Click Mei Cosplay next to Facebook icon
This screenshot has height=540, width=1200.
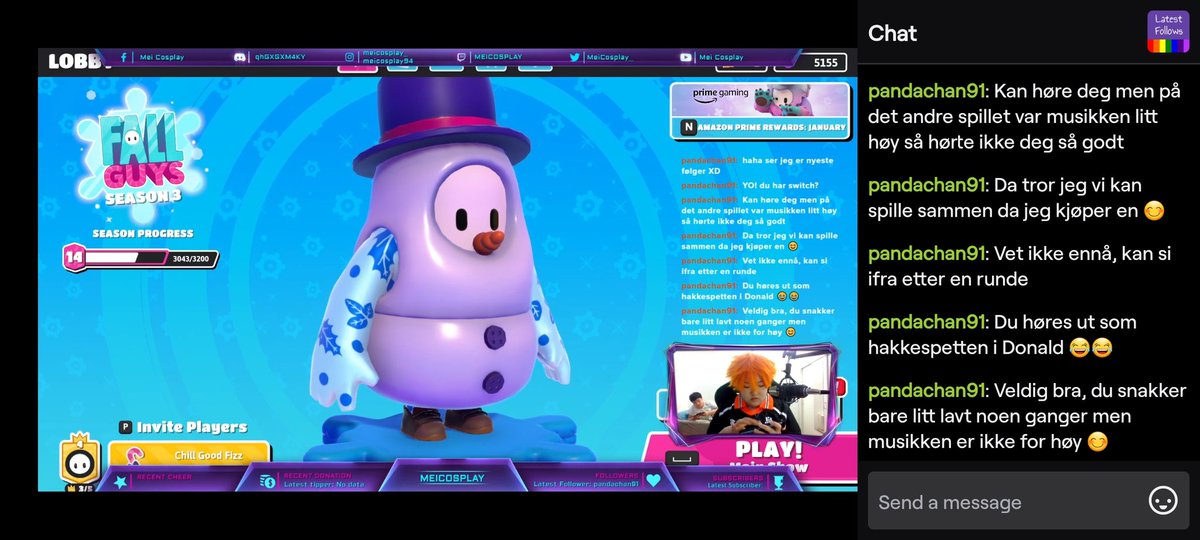(x=162, y=58)
